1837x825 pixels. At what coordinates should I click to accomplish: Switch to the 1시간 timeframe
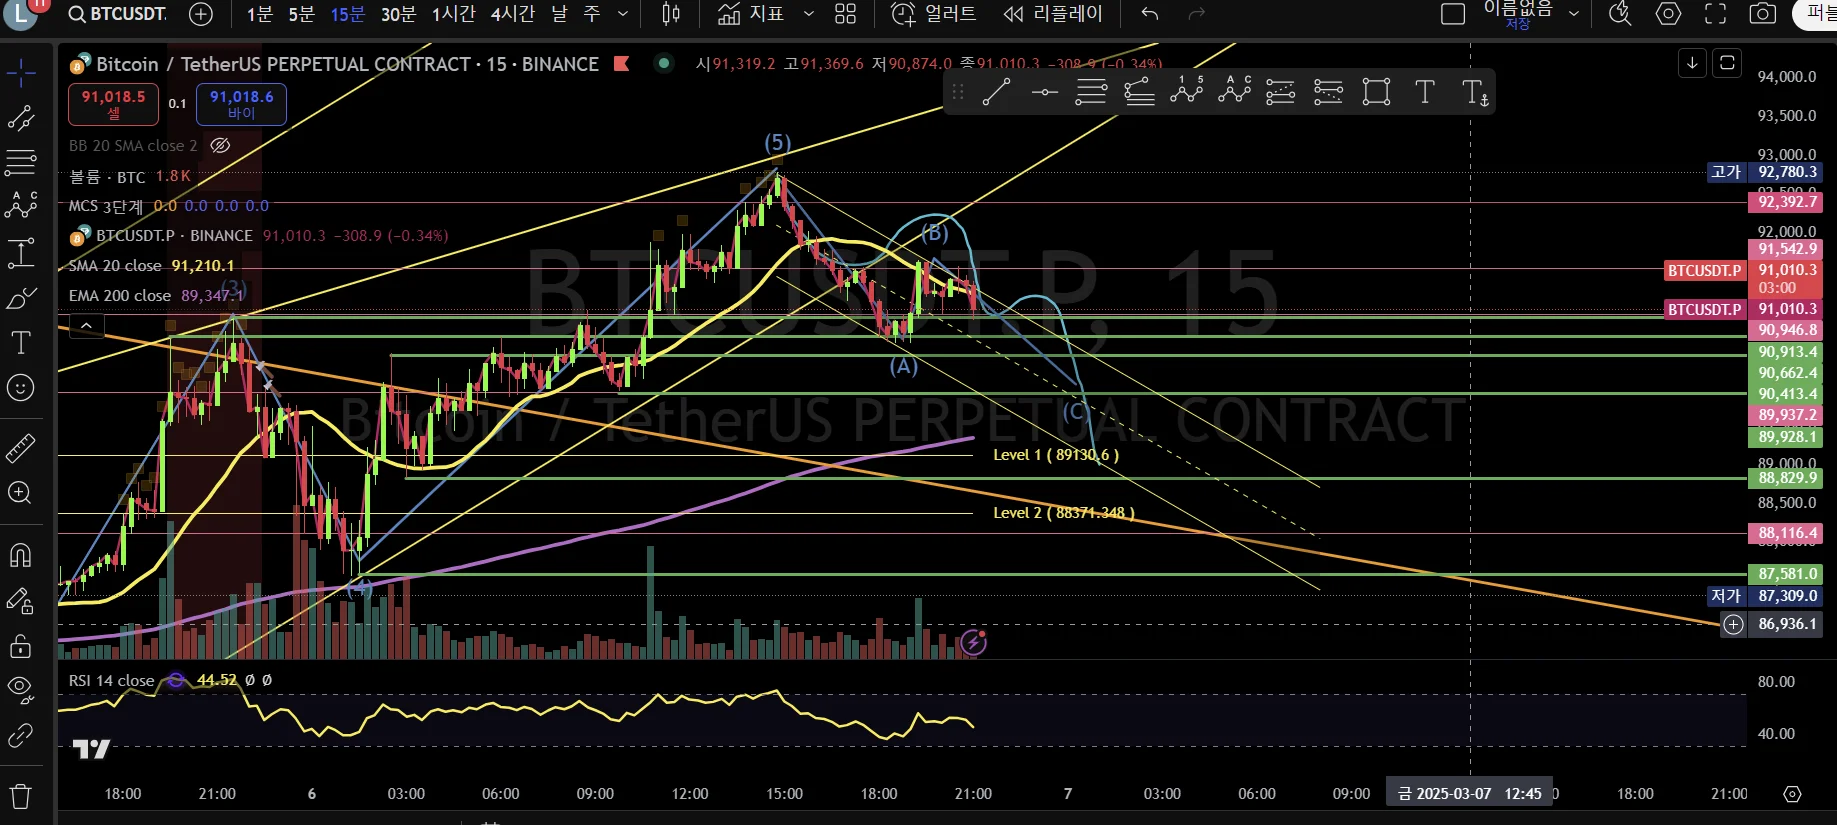[453, 14]
